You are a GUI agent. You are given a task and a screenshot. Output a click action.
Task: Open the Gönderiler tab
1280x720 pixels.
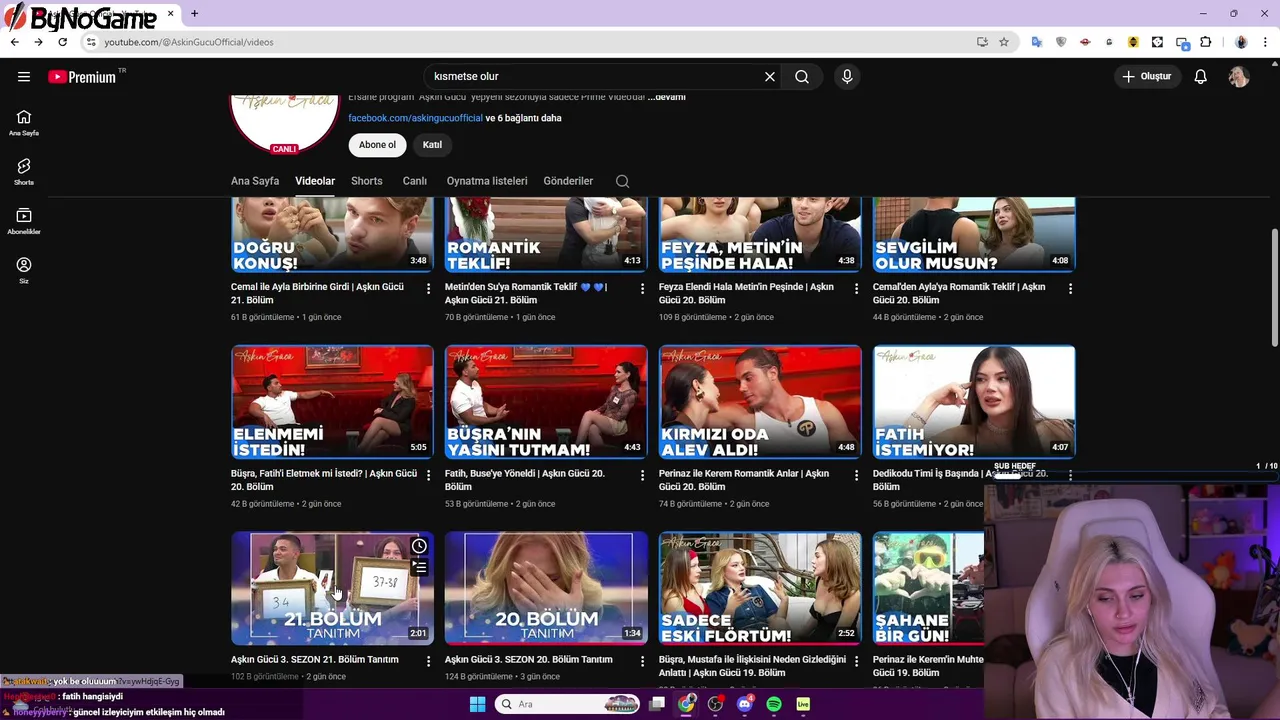tap(568, 181)
